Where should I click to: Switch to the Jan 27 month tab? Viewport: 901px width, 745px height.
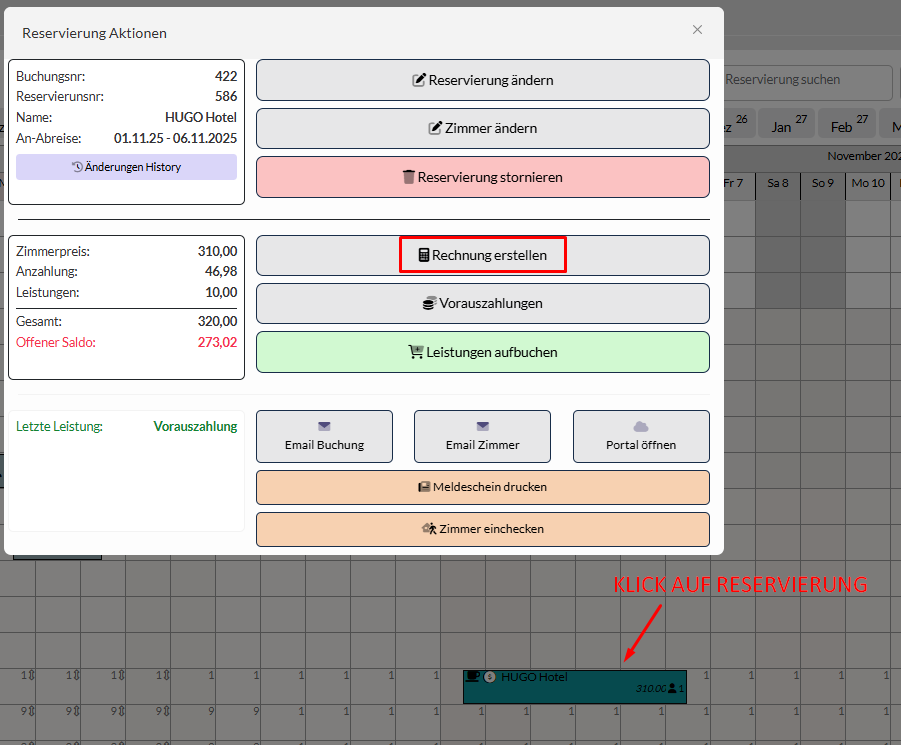(787, 125)
